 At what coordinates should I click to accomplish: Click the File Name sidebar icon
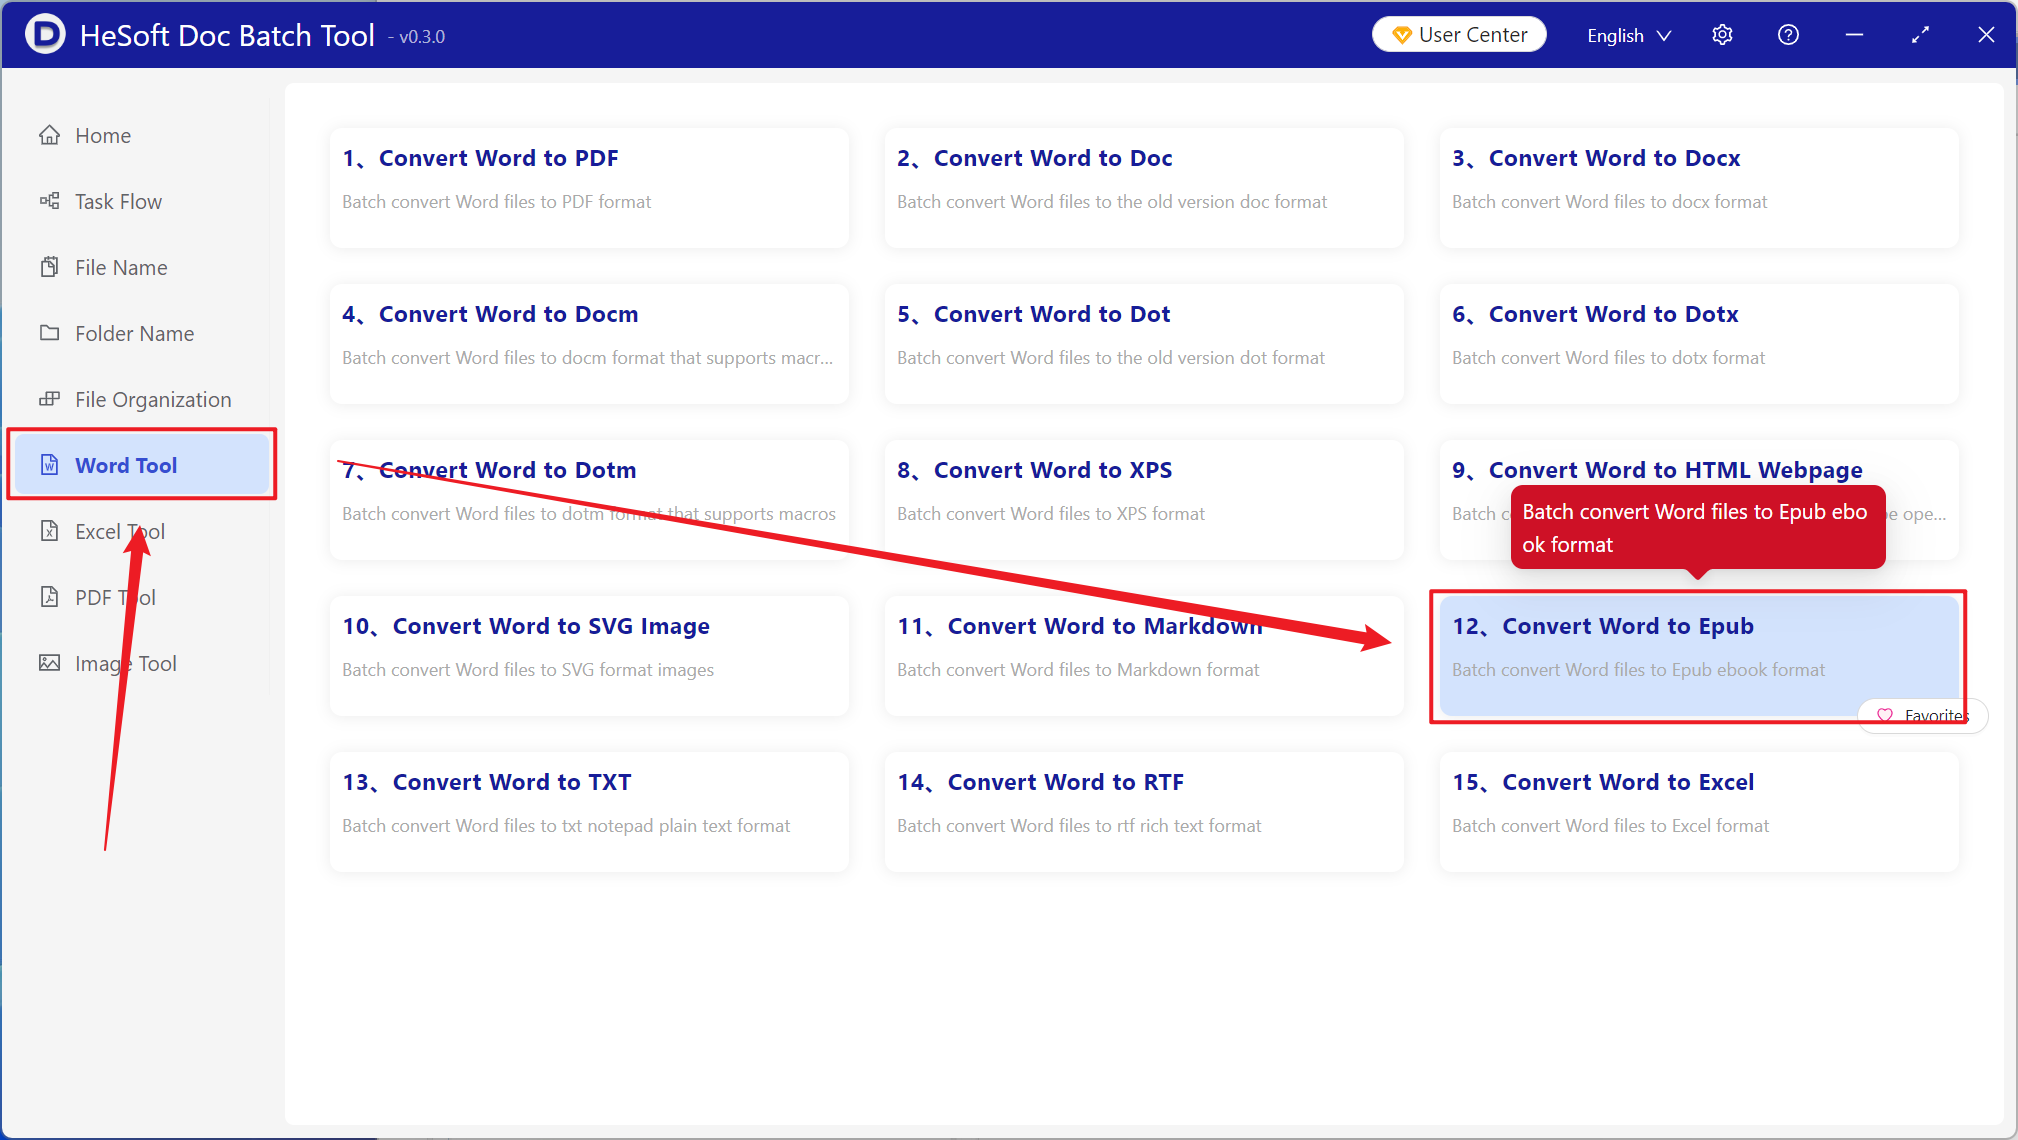(49, 267)
